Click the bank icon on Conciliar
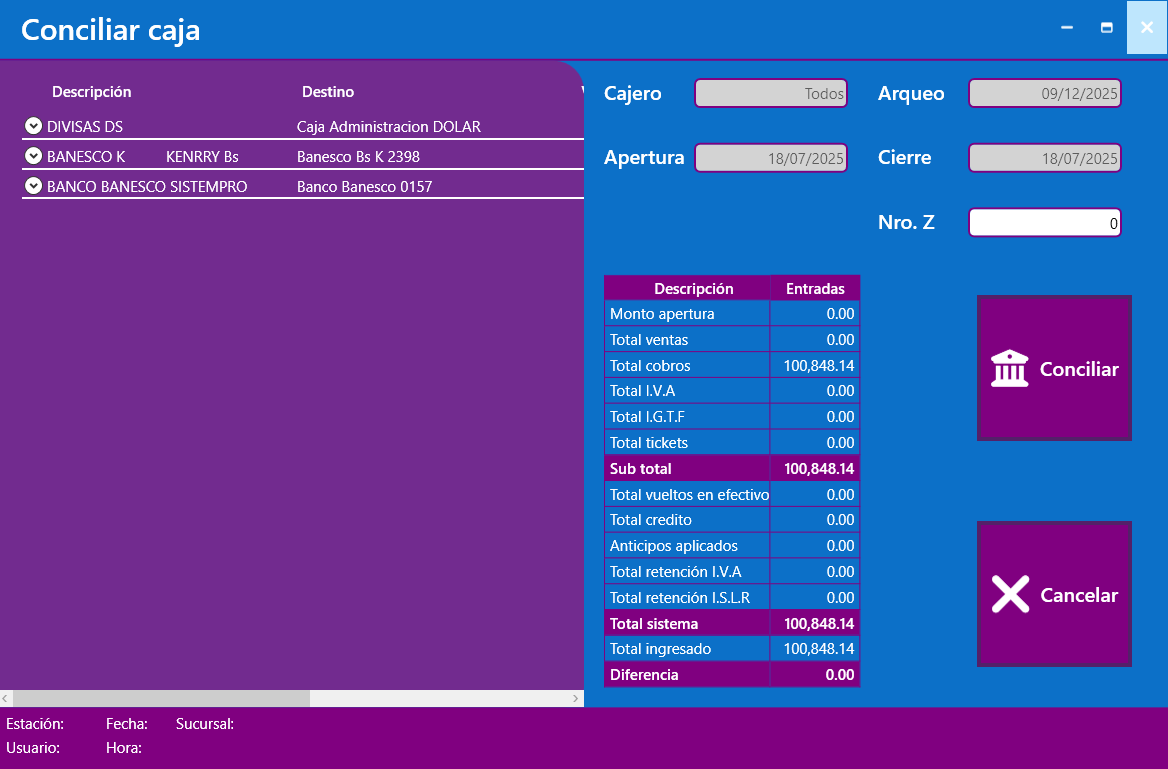Viewport: 1168px width, 769px height. point(1009,369)
